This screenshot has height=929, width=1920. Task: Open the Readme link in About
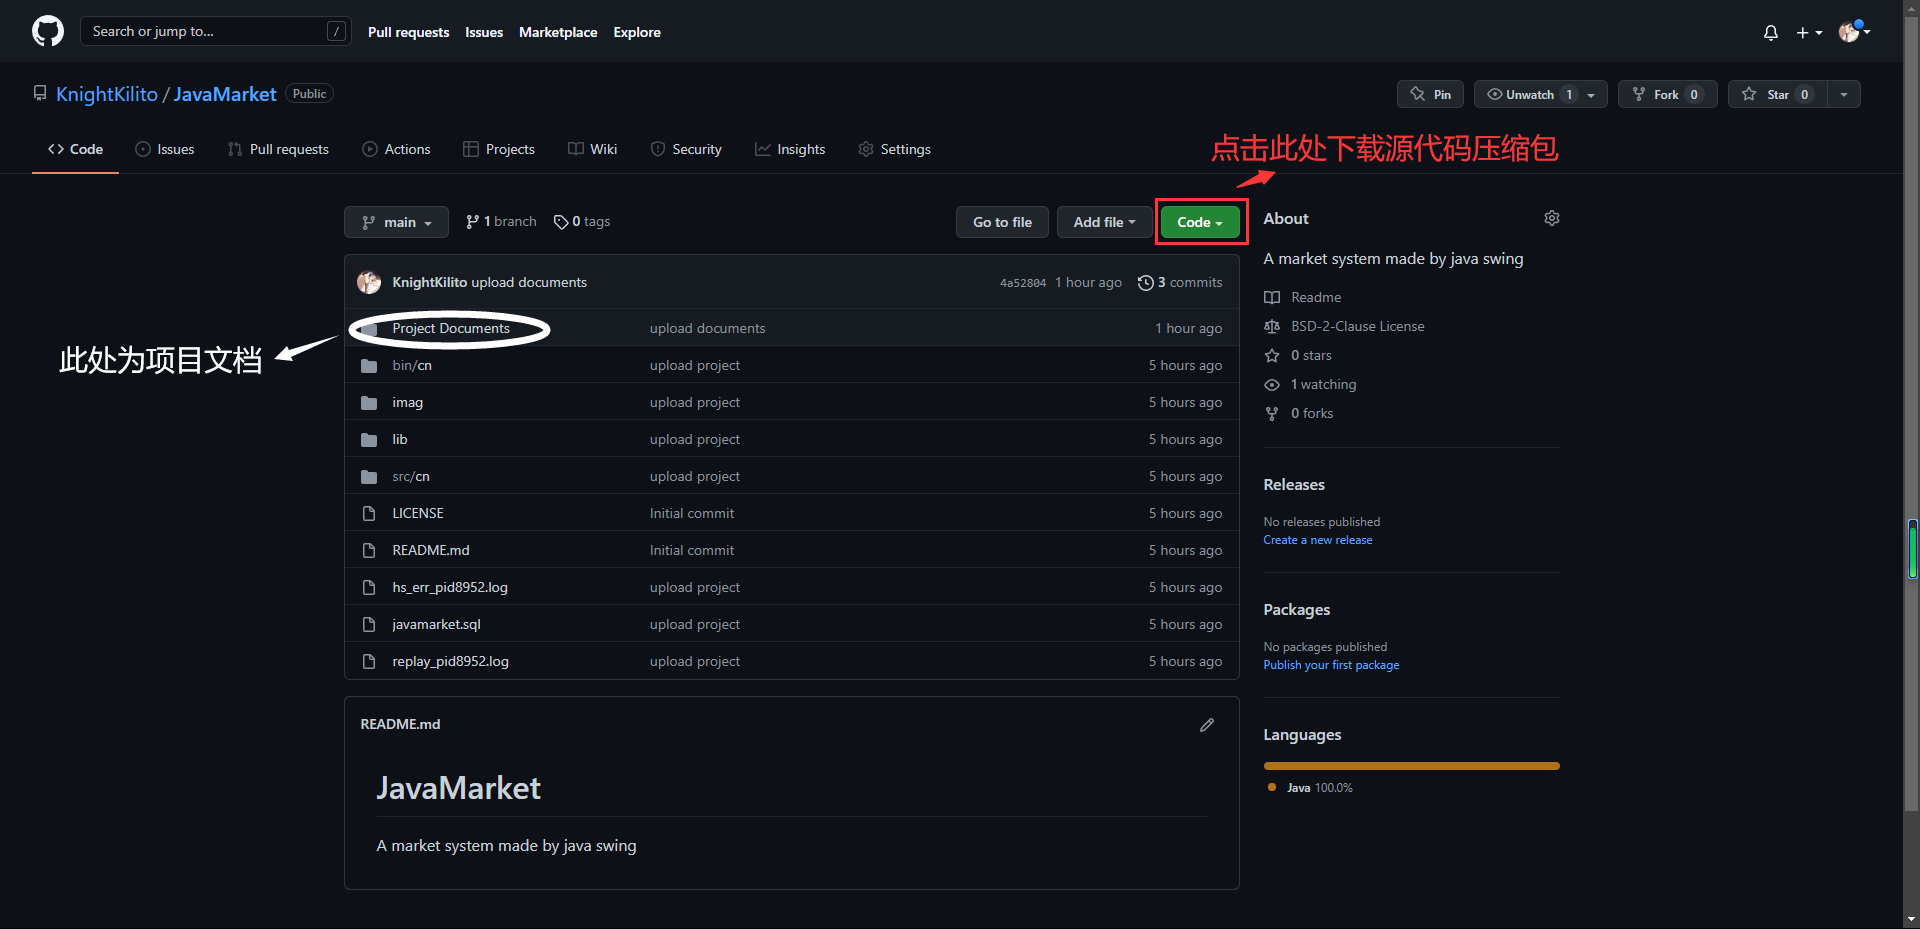point(1303,297)
